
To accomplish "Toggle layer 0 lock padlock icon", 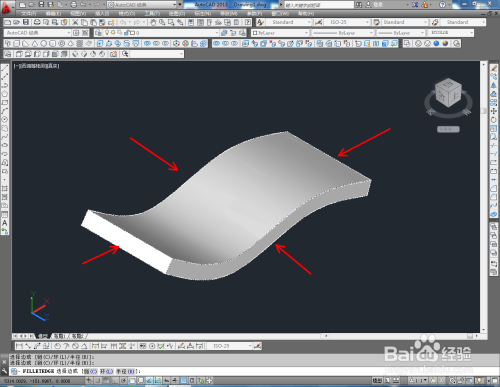I will click(127, 33).
